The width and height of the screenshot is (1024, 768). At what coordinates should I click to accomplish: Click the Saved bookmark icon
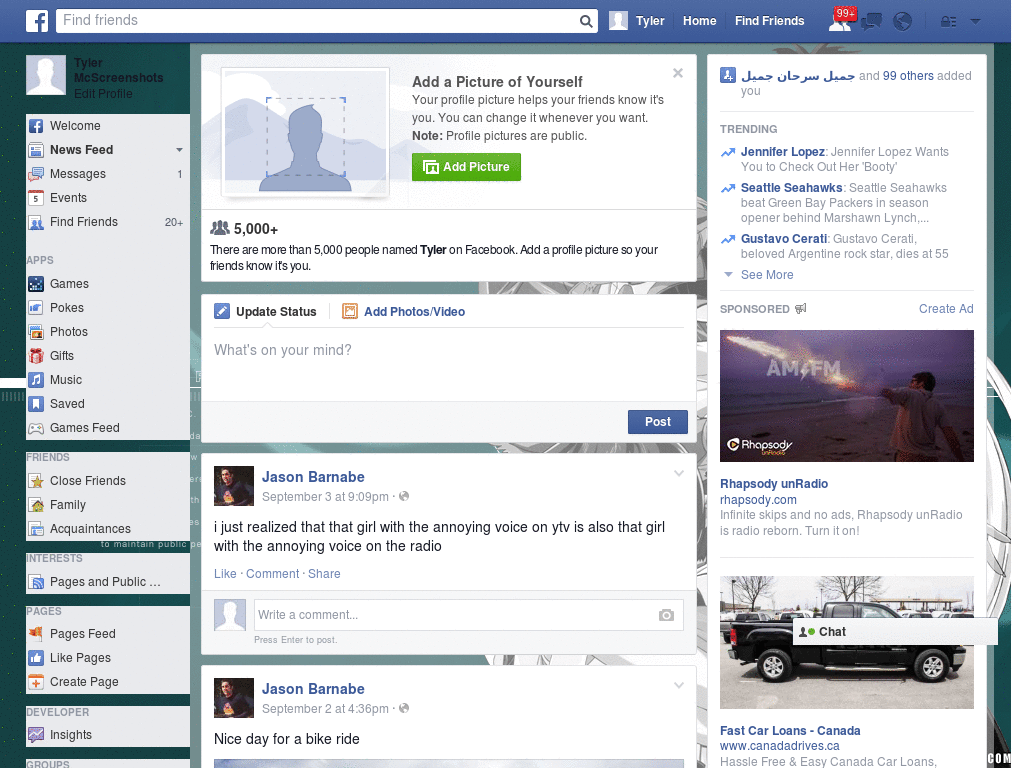tap(36, 404)
